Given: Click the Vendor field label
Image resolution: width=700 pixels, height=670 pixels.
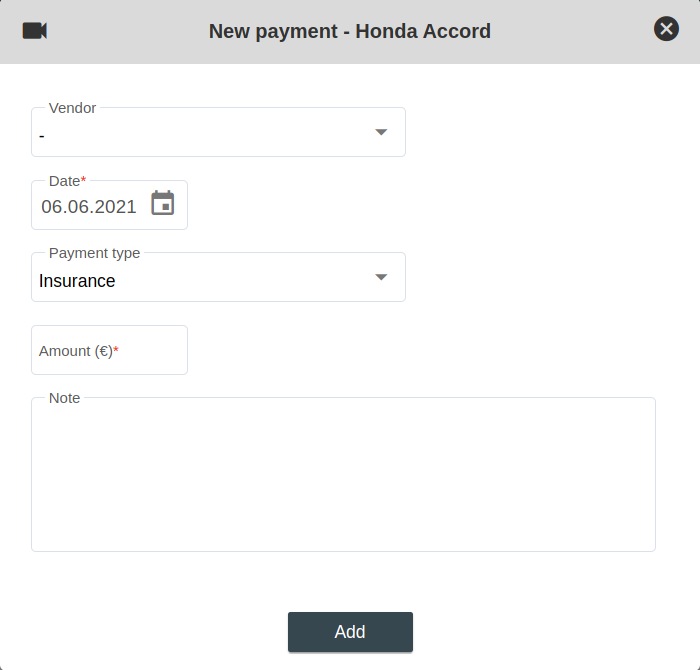Looking at the screenshot, I should (x=72, y=108).
